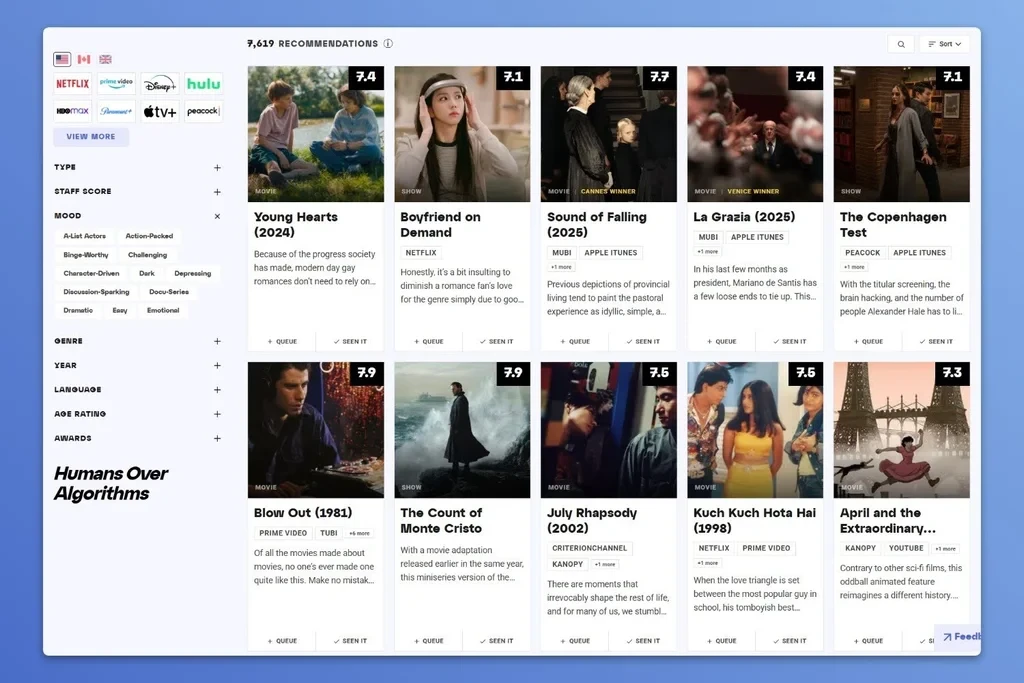Open the Boyfriend on Demand poster
Viewport: 1024px width, 683px height.
[x=462, y=134]
